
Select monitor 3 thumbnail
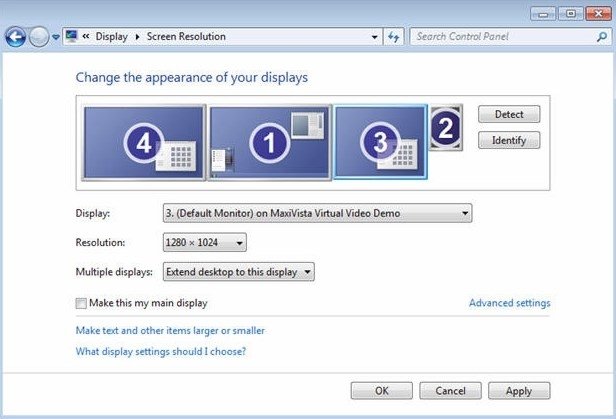click(x=380, y=142)
